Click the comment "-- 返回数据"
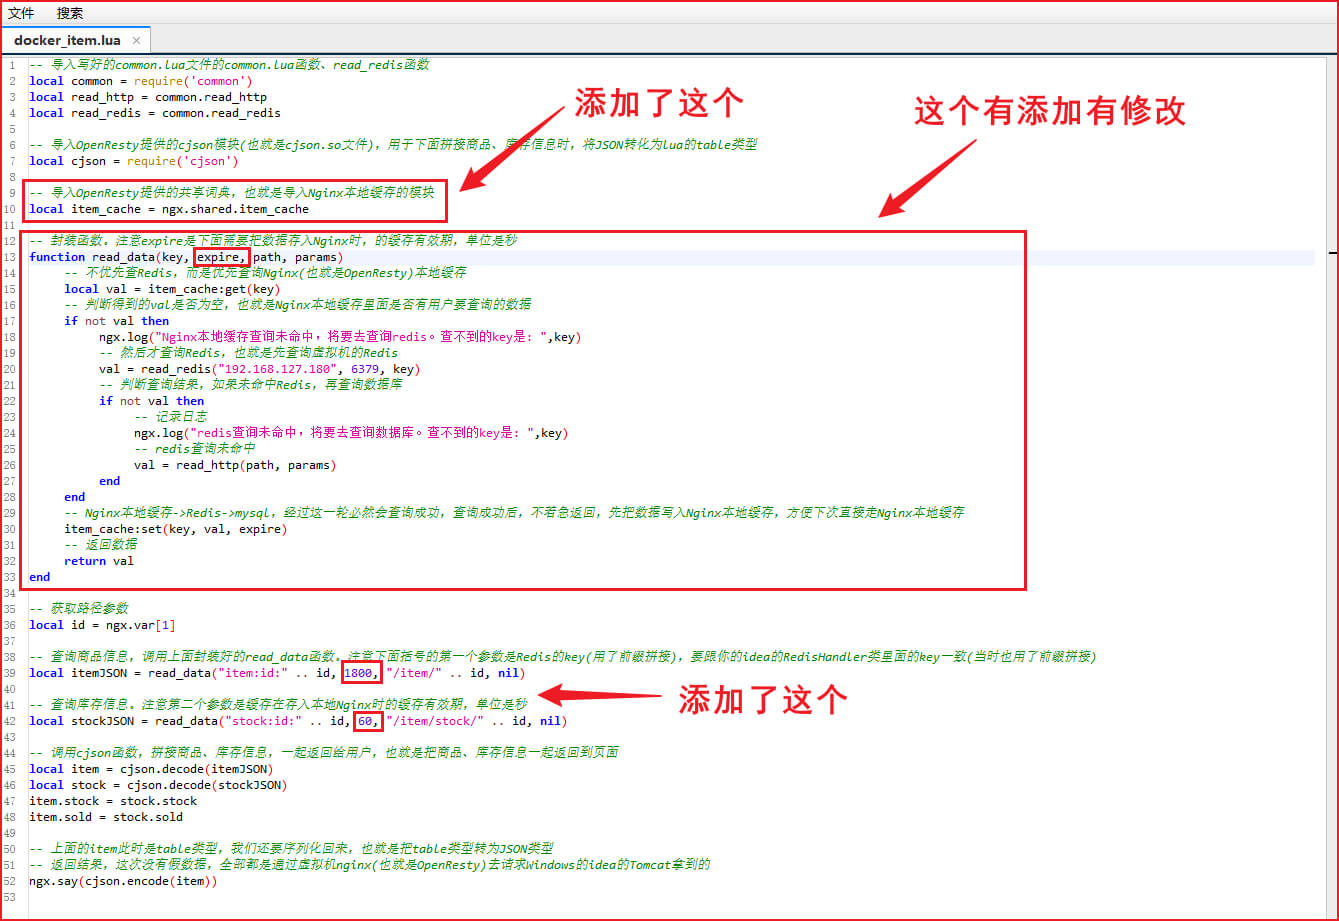The height and width of the screenshot is (921, 1339). pos(100,545)
